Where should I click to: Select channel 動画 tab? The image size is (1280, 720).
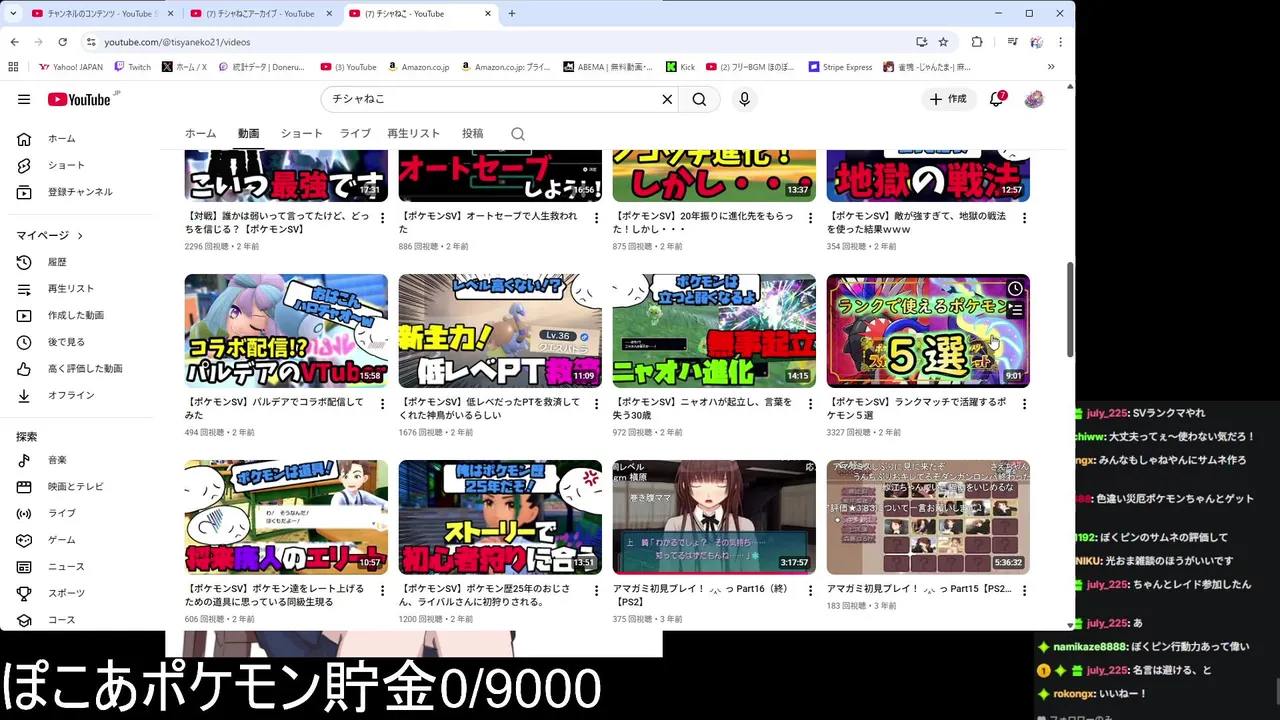pos(248,134)
